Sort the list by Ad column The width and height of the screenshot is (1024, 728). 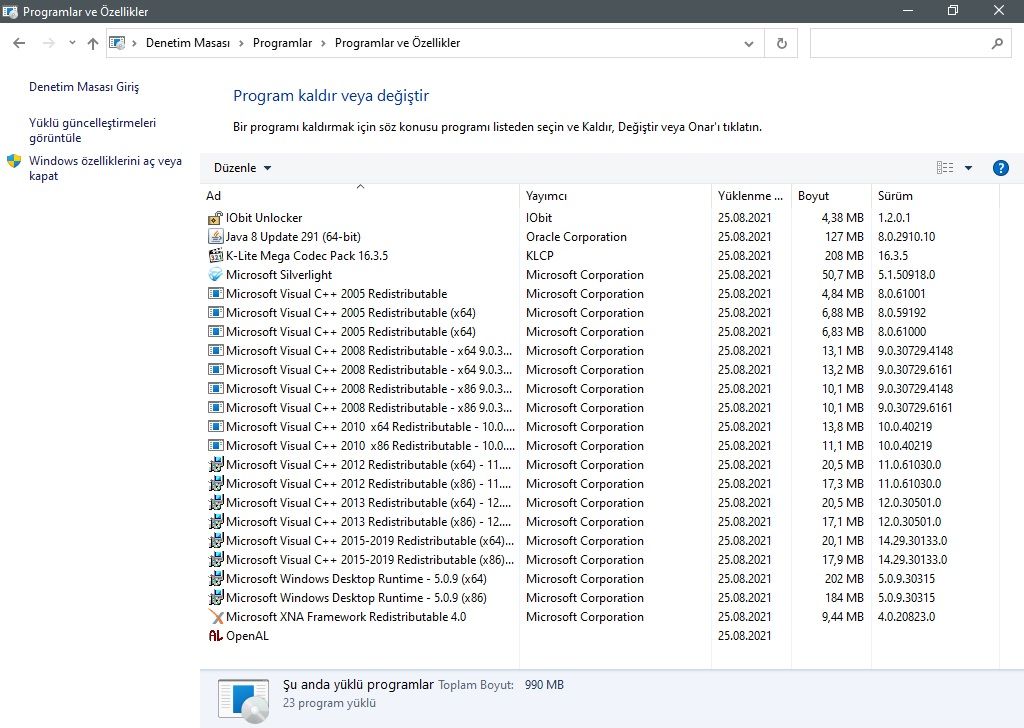(360, 196)
